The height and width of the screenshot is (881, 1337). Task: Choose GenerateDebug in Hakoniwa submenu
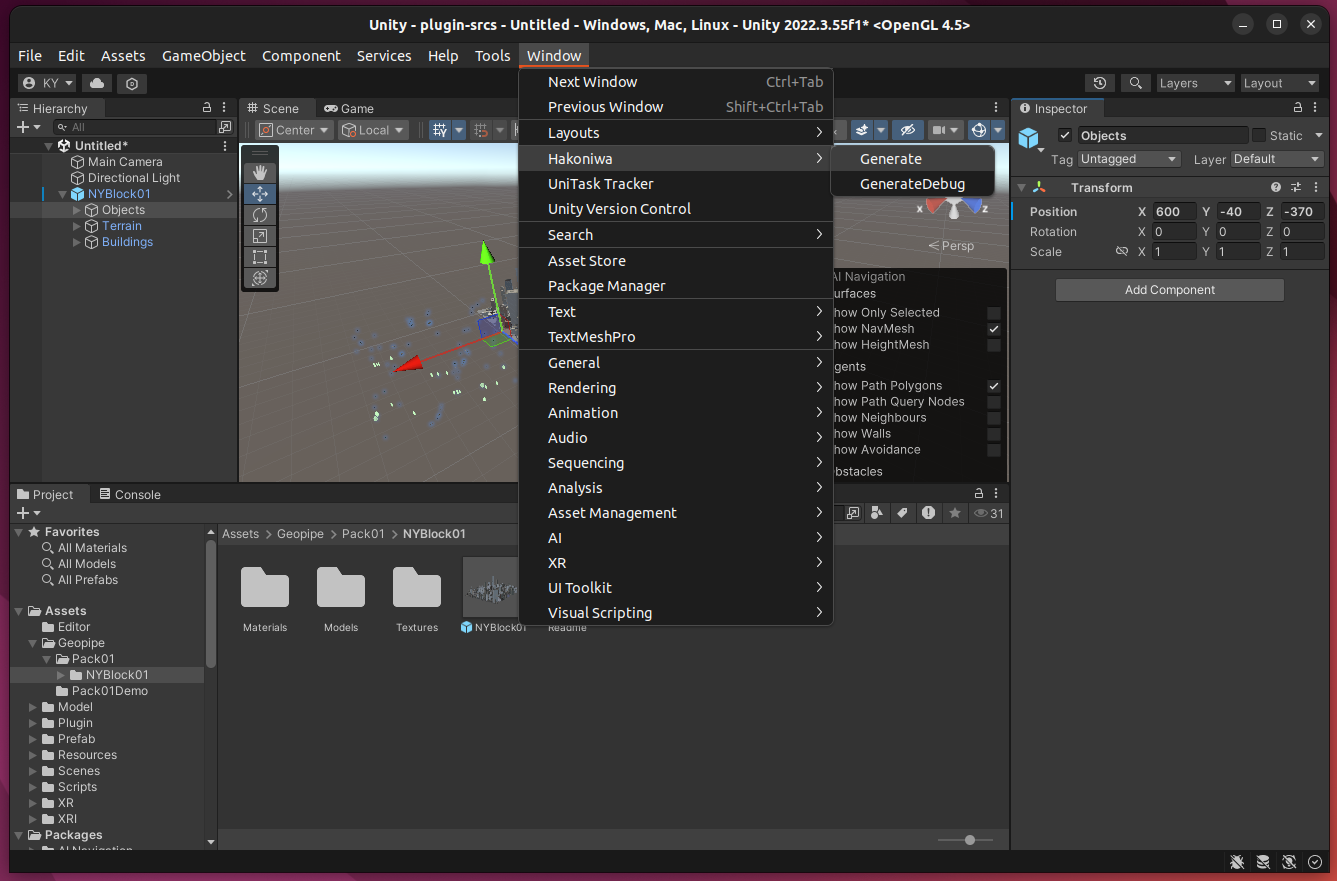coord(912,184)
